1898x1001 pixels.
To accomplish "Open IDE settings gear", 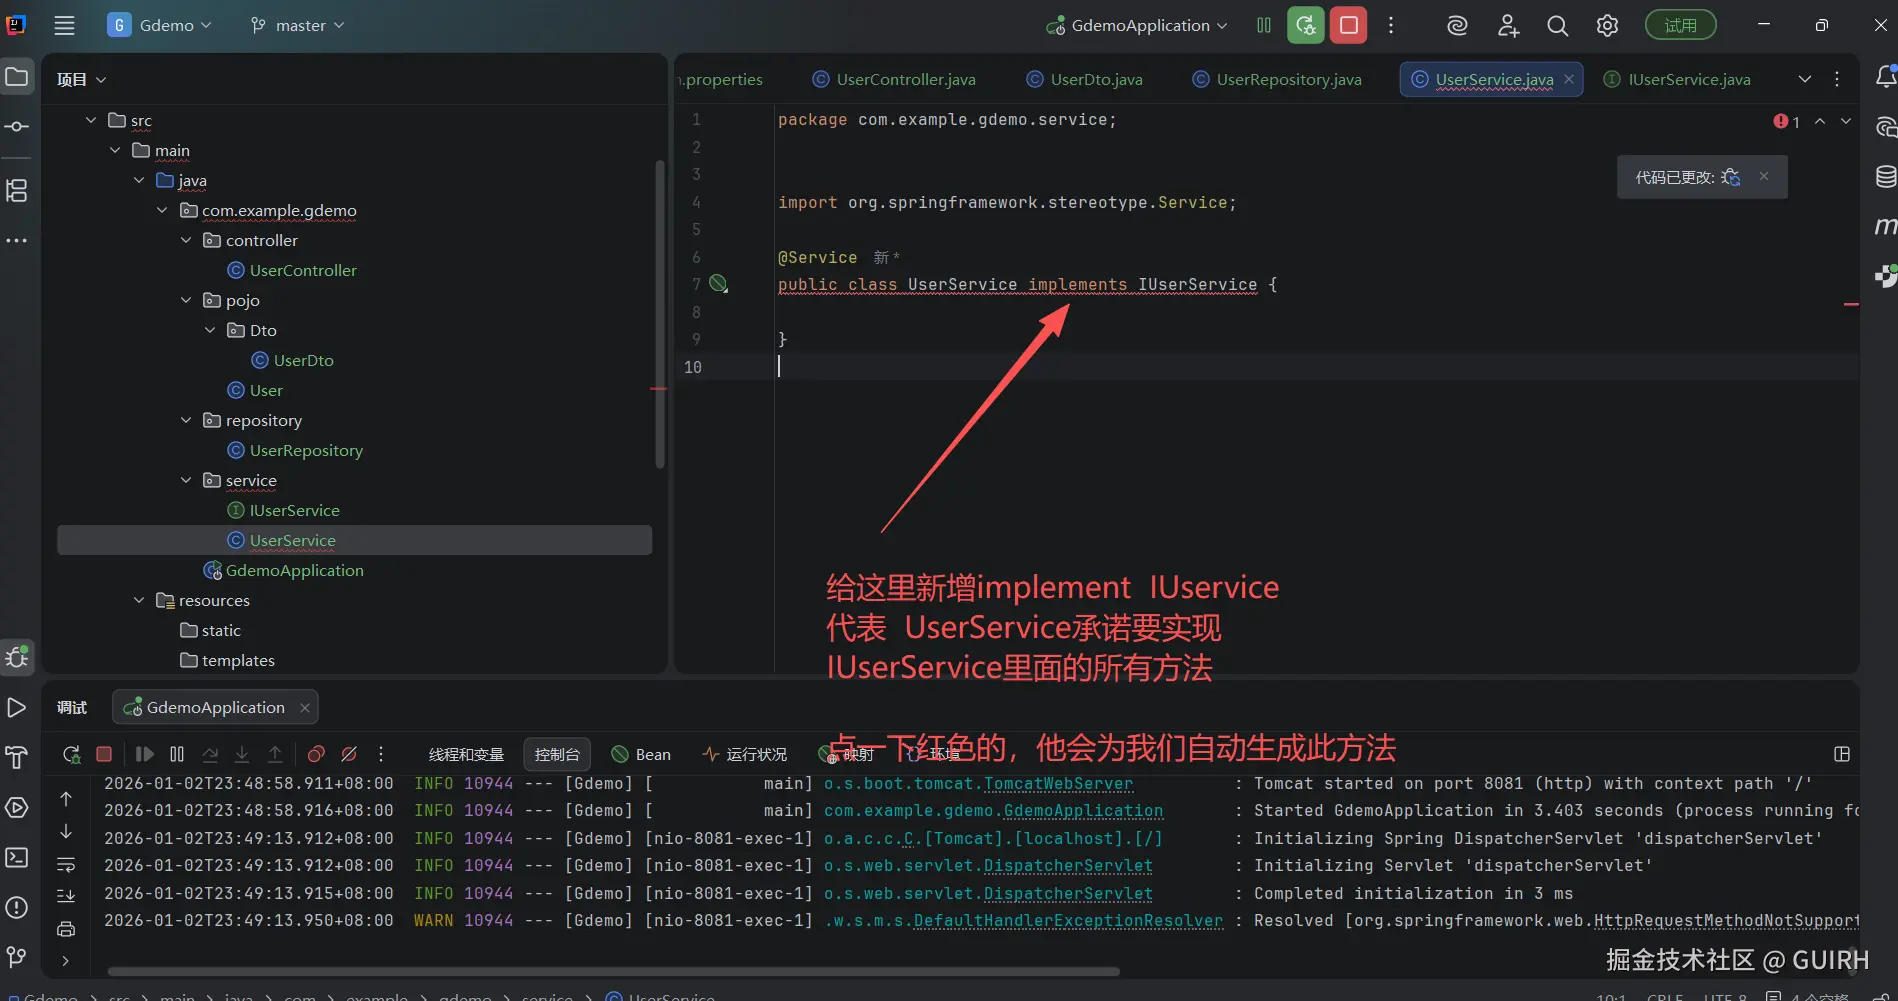I will [x=1607, y=26].
